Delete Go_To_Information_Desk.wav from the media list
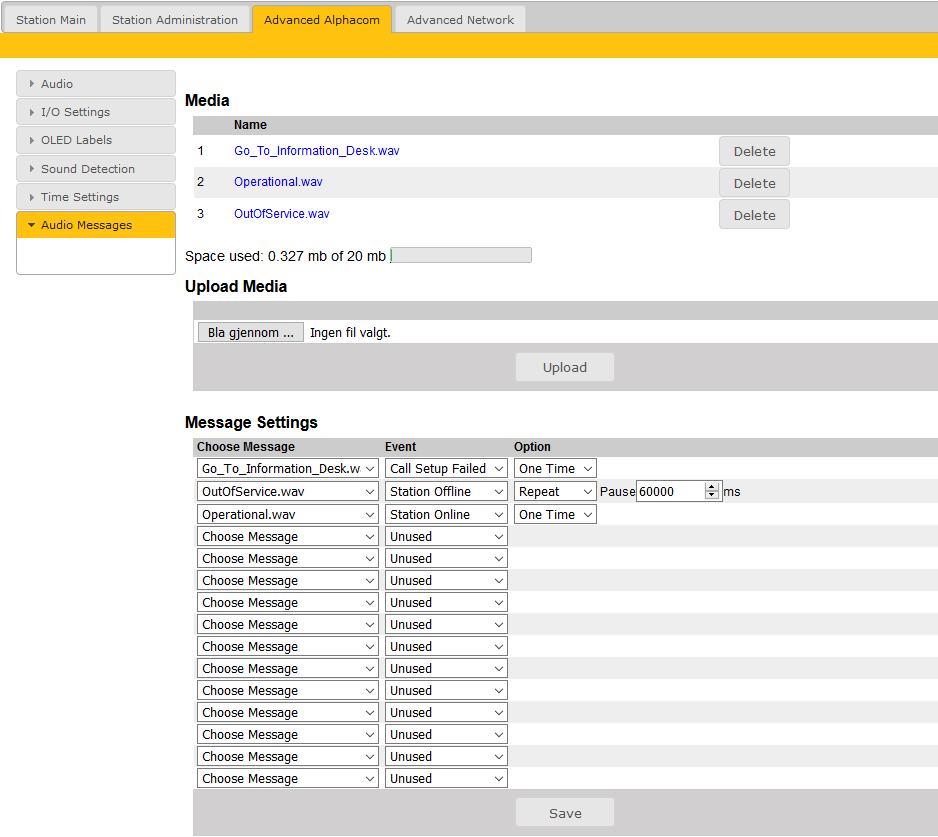Image resolution: width=938 pixels, height=837 pixels. point(754,151)
